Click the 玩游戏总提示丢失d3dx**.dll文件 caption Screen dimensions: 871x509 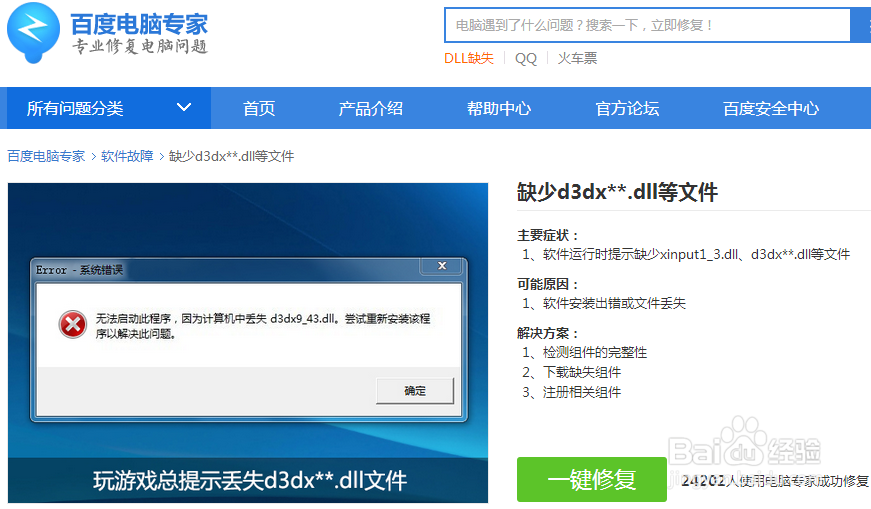[250, 481]
